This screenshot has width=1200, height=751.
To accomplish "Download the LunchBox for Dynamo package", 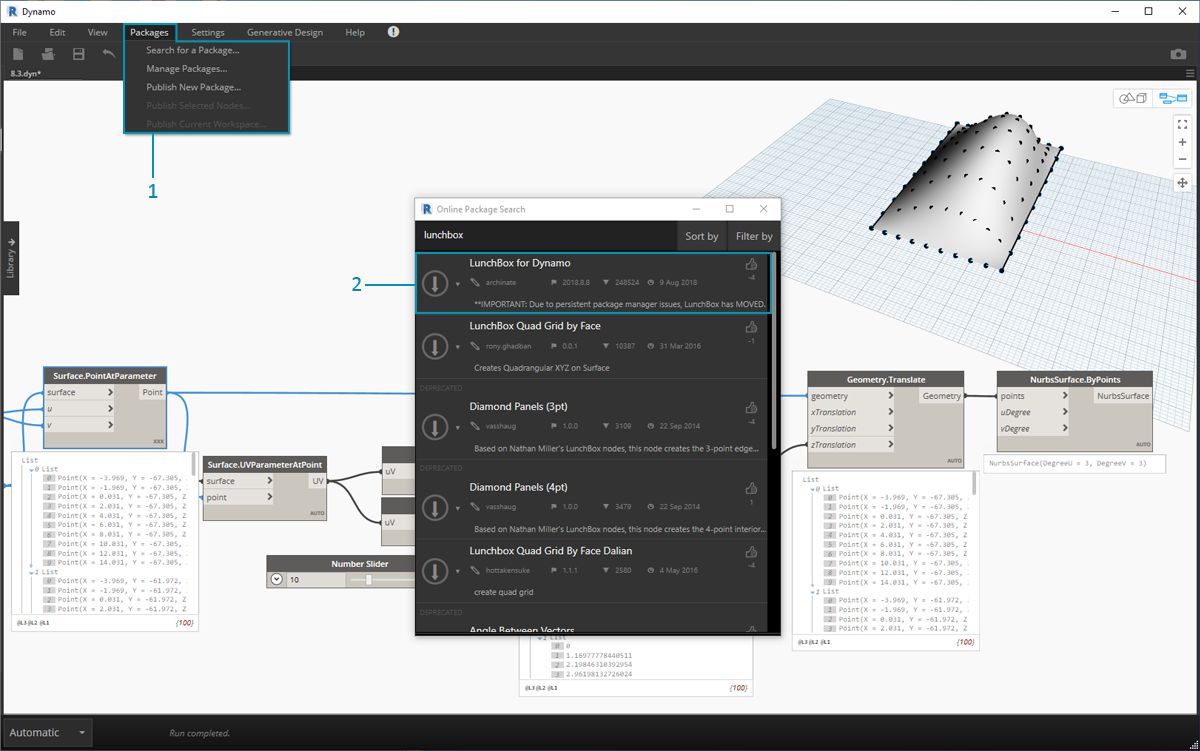I will [434, 284].
